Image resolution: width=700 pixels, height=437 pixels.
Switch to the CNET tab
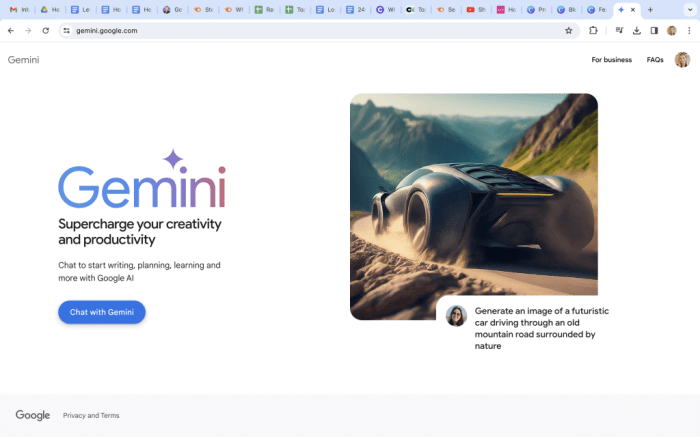tap(415, 9)
